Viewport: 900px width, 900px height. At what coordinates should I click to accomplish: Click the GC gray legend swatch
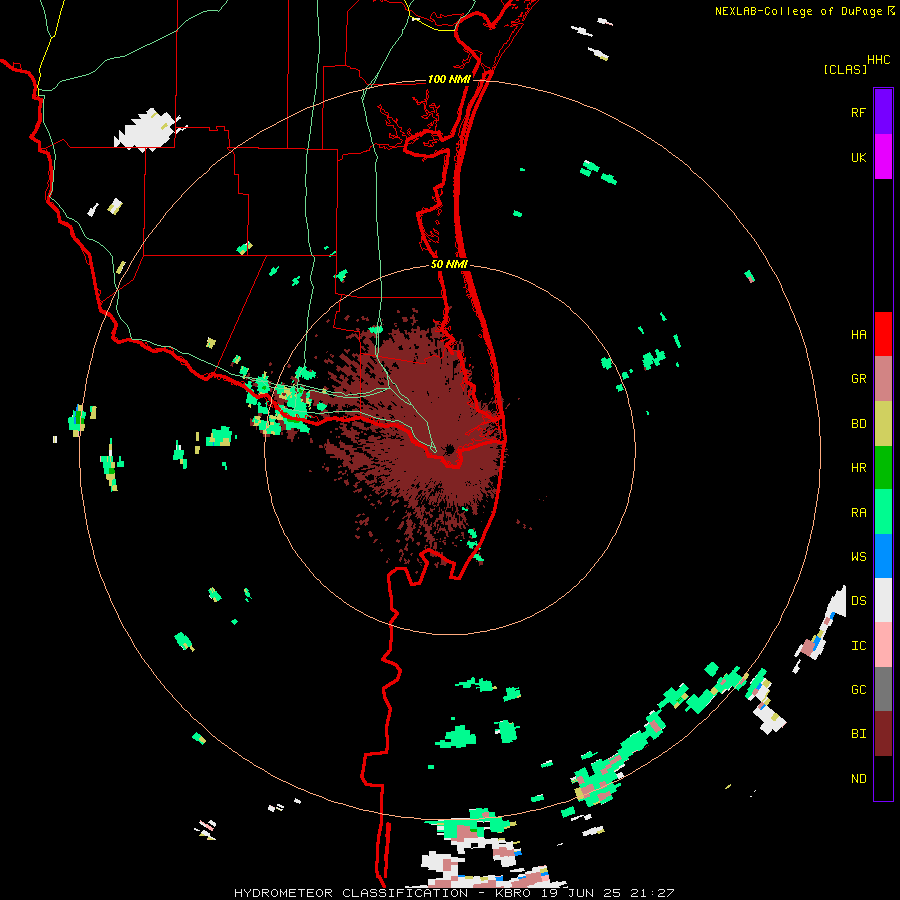coord(883,689)
